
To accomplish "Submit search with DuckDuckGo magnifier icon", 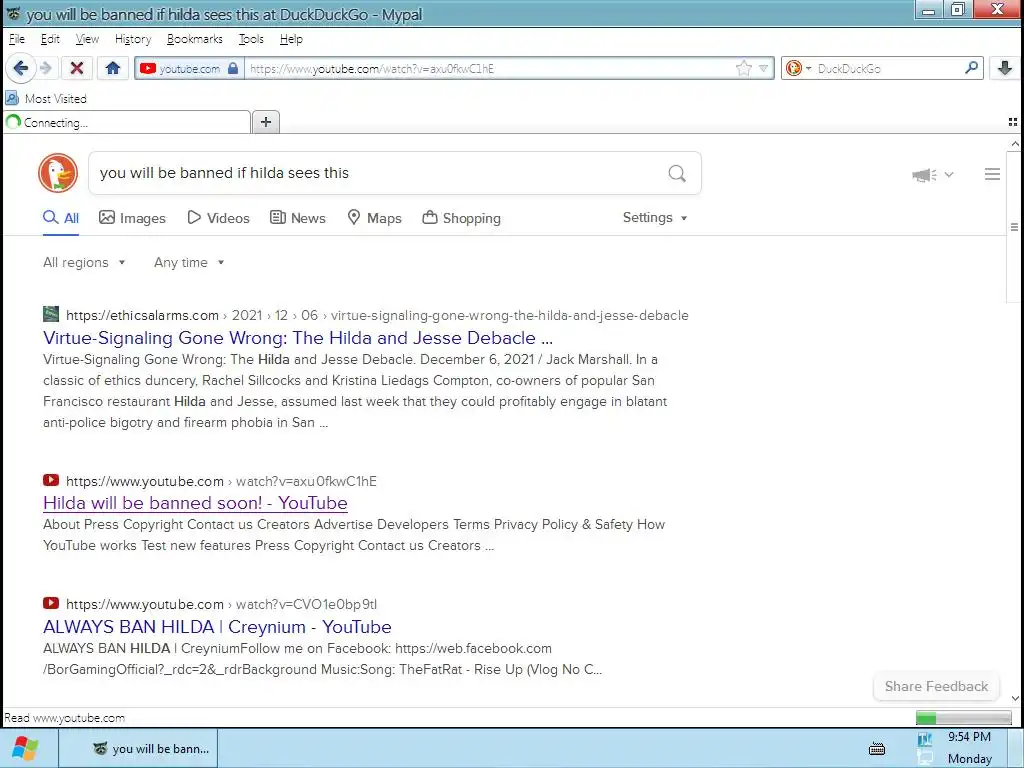I will coord(677,173).
